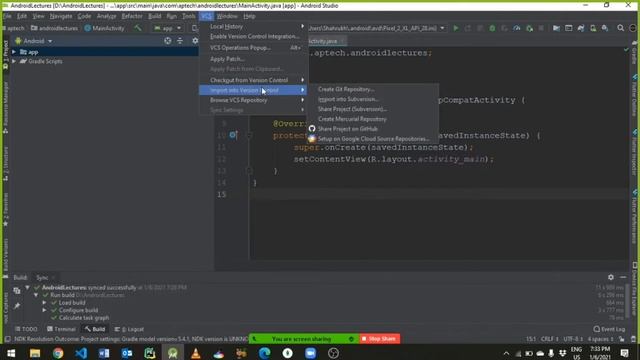Open the device selector dropdown
The width and height of the screenshot is (640, 360).
click(376, 28)
